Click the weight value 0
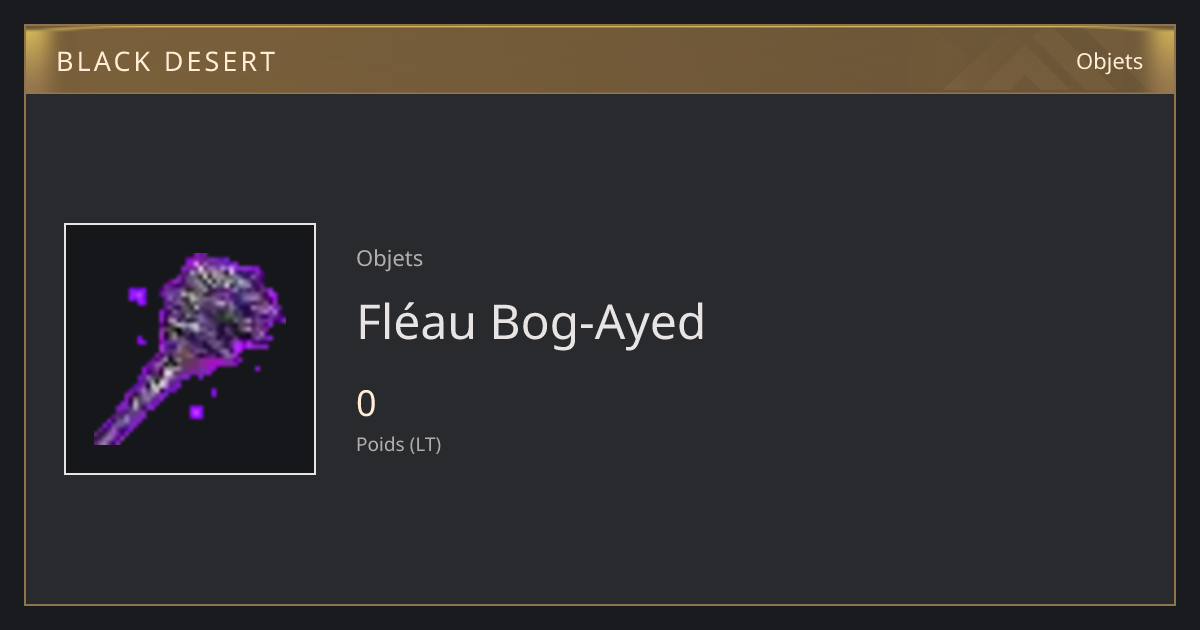1200x630 pixels. pyautogui.click(x=366, y=404)
